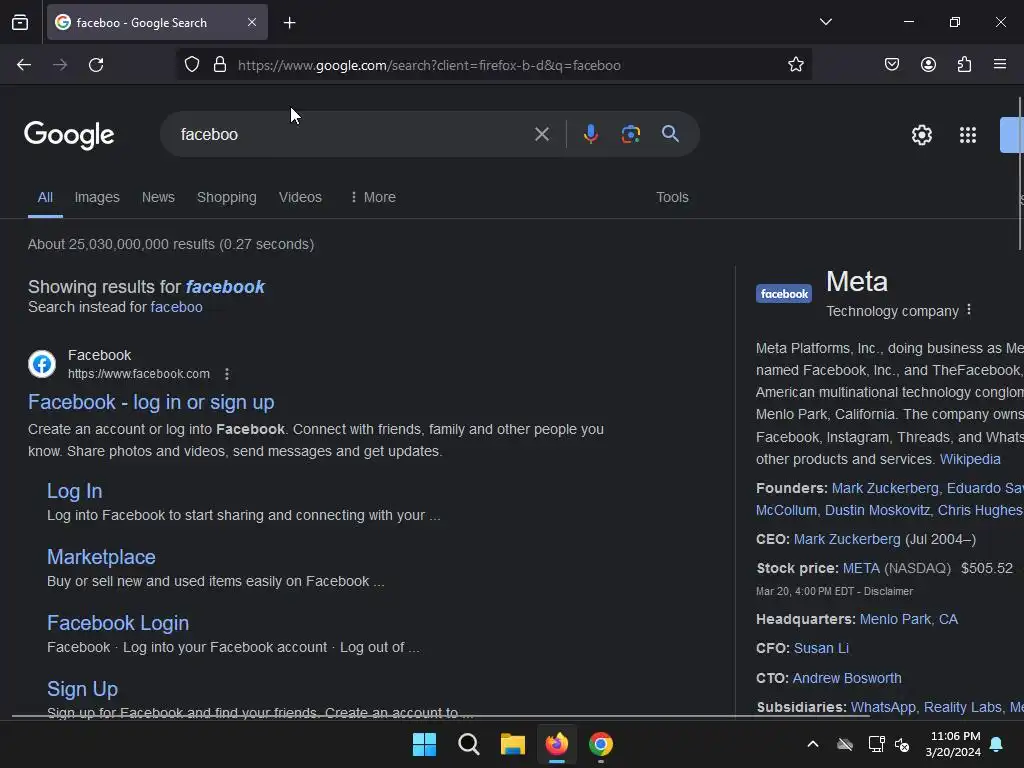1024x768 pixels.
Task: Open Google apps grid
Action: (x=968, y=135)
